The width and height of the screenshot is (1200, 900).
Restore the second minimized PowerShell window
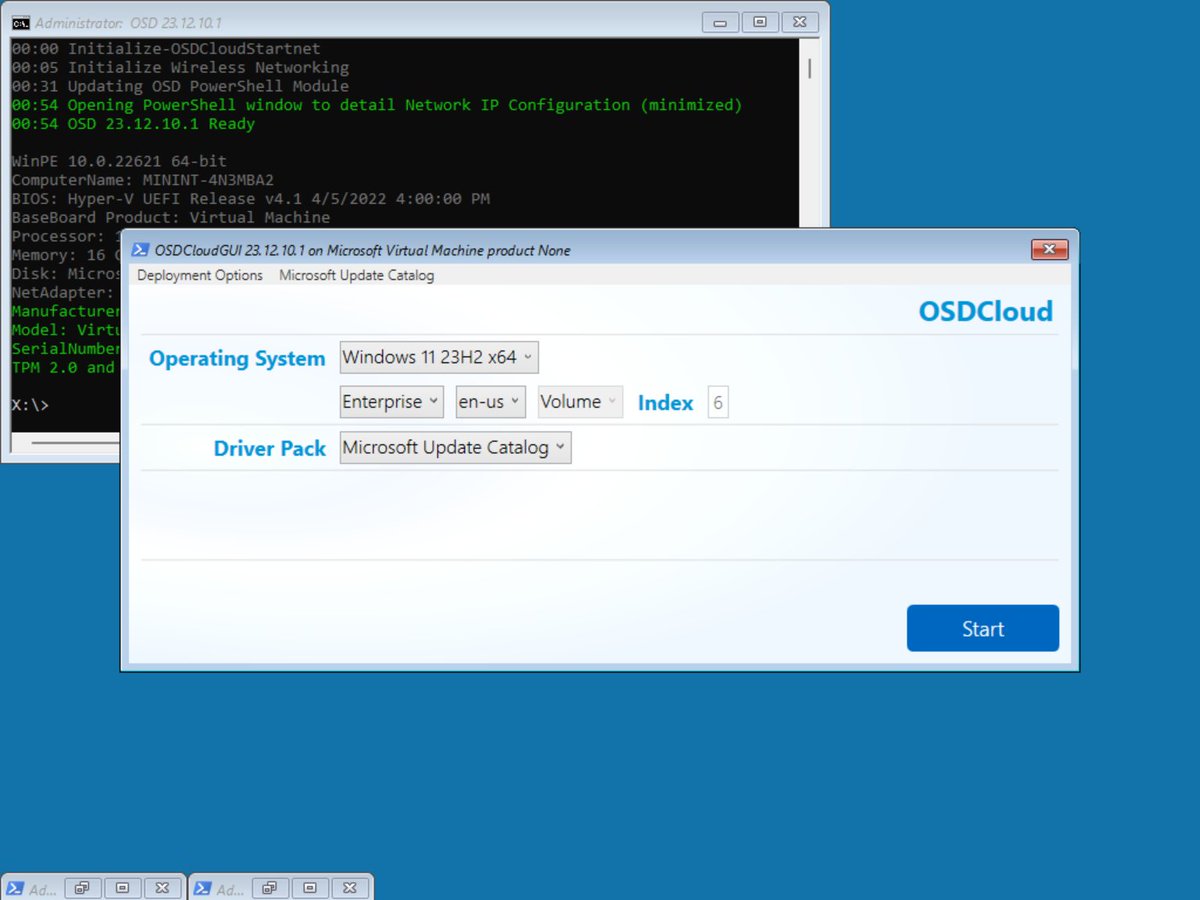tap(271, 887)
